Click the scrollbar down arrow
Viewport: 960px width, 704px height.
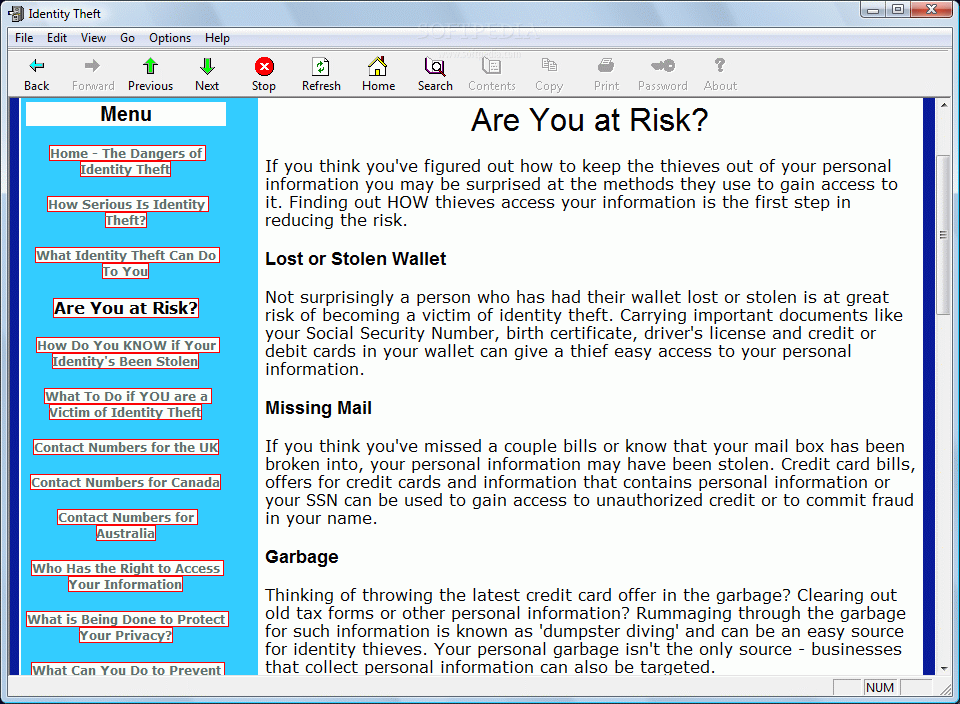pyautogui.click(x=943, y=668)
